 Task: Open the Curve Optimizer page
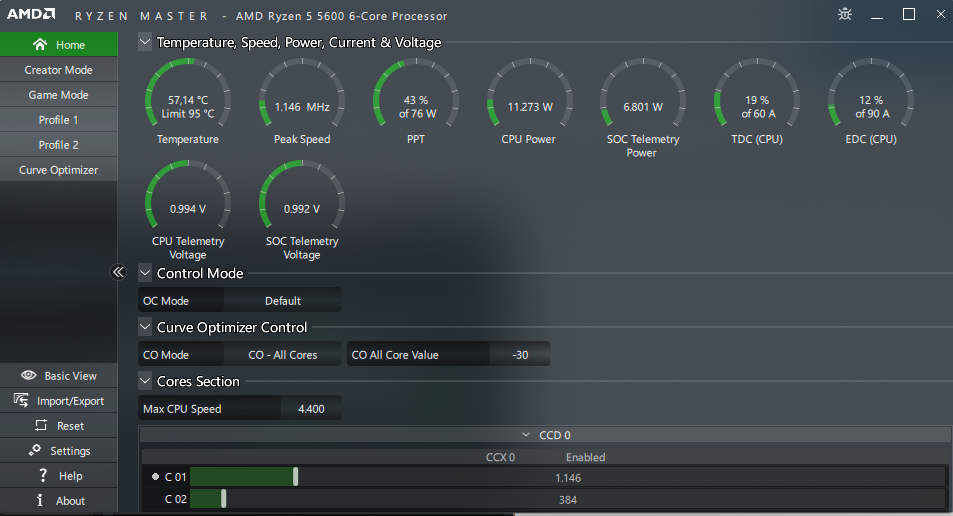tap(59, 170)
